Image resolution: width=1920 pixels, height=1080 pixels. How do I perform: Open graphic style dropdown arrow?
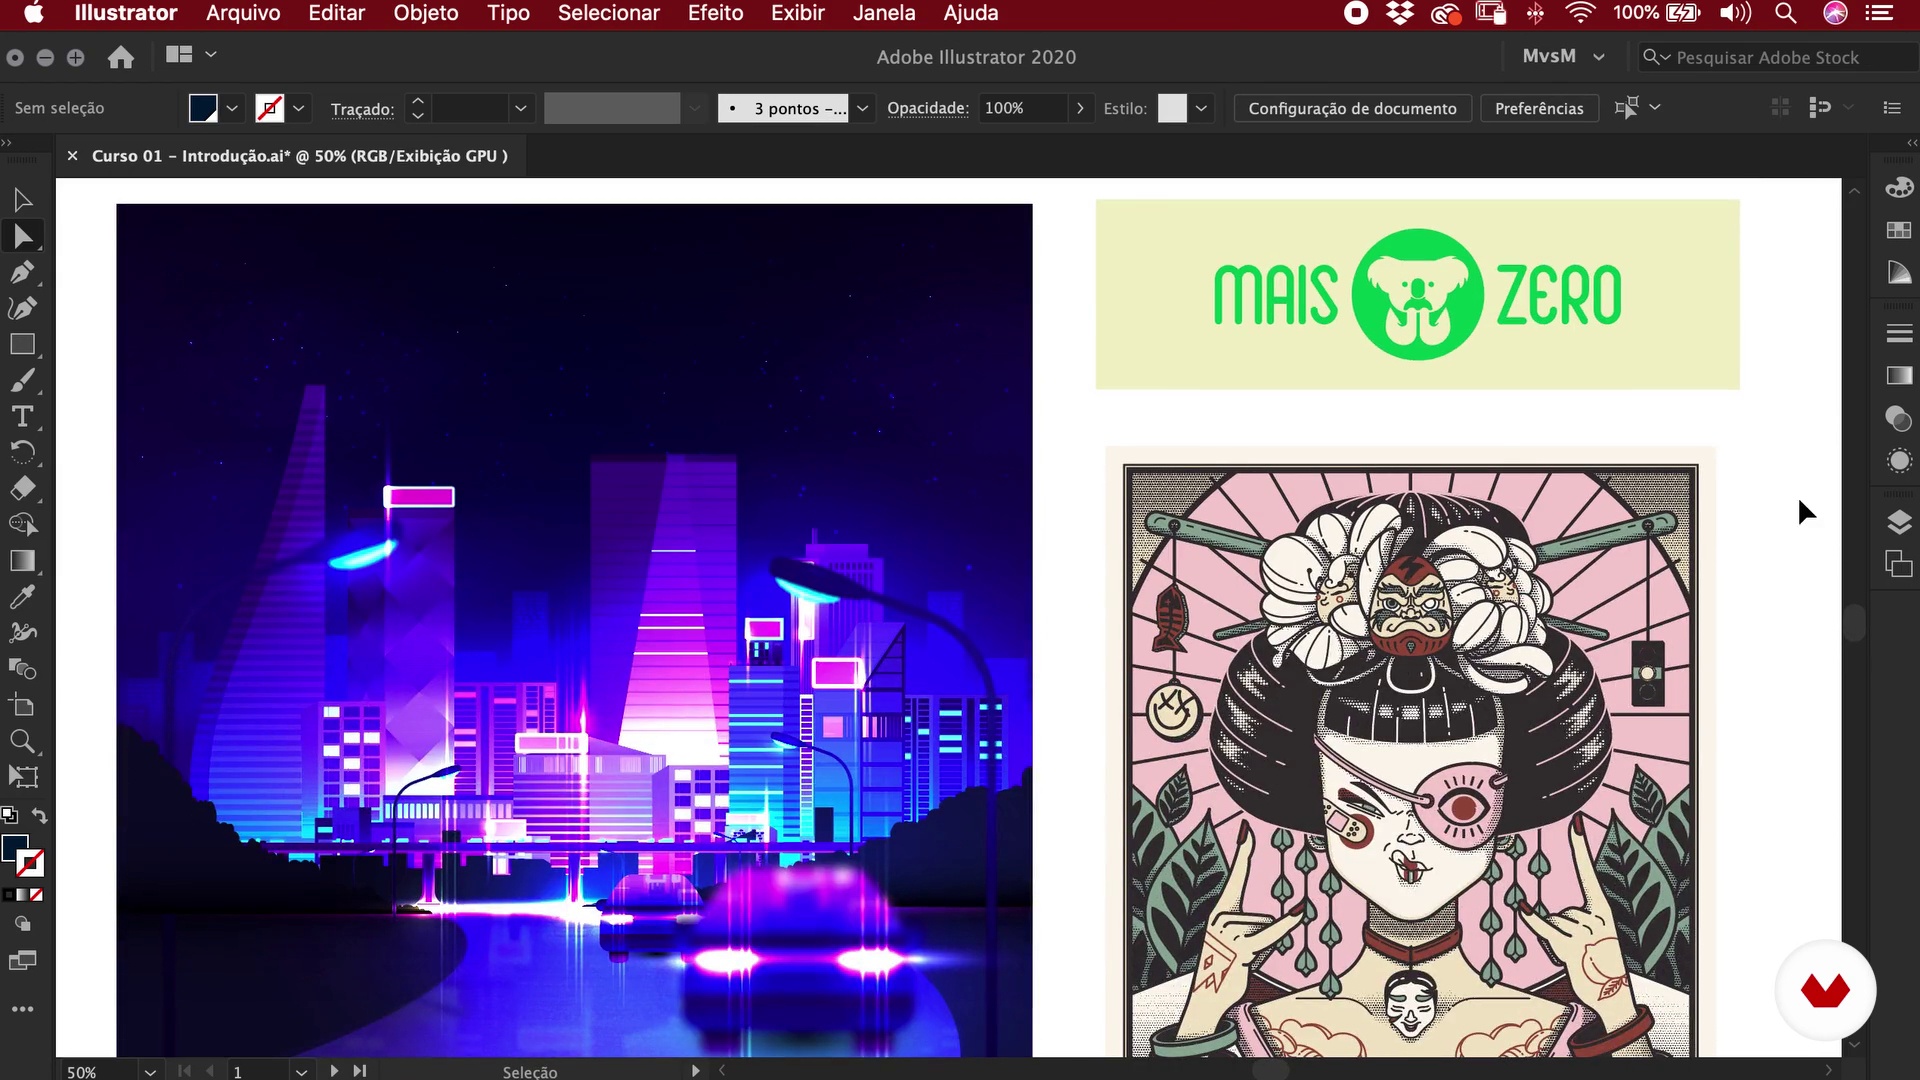(1201, 108)
